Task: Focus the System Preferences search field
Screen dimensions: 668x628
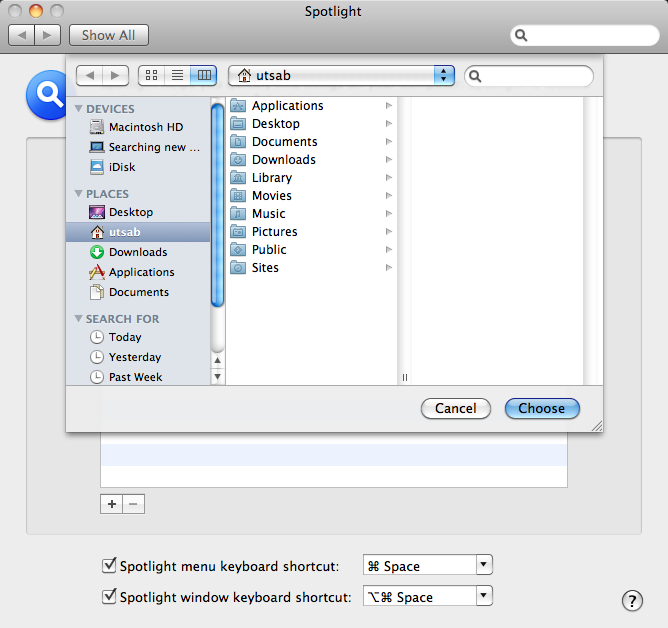Action: 584,35
